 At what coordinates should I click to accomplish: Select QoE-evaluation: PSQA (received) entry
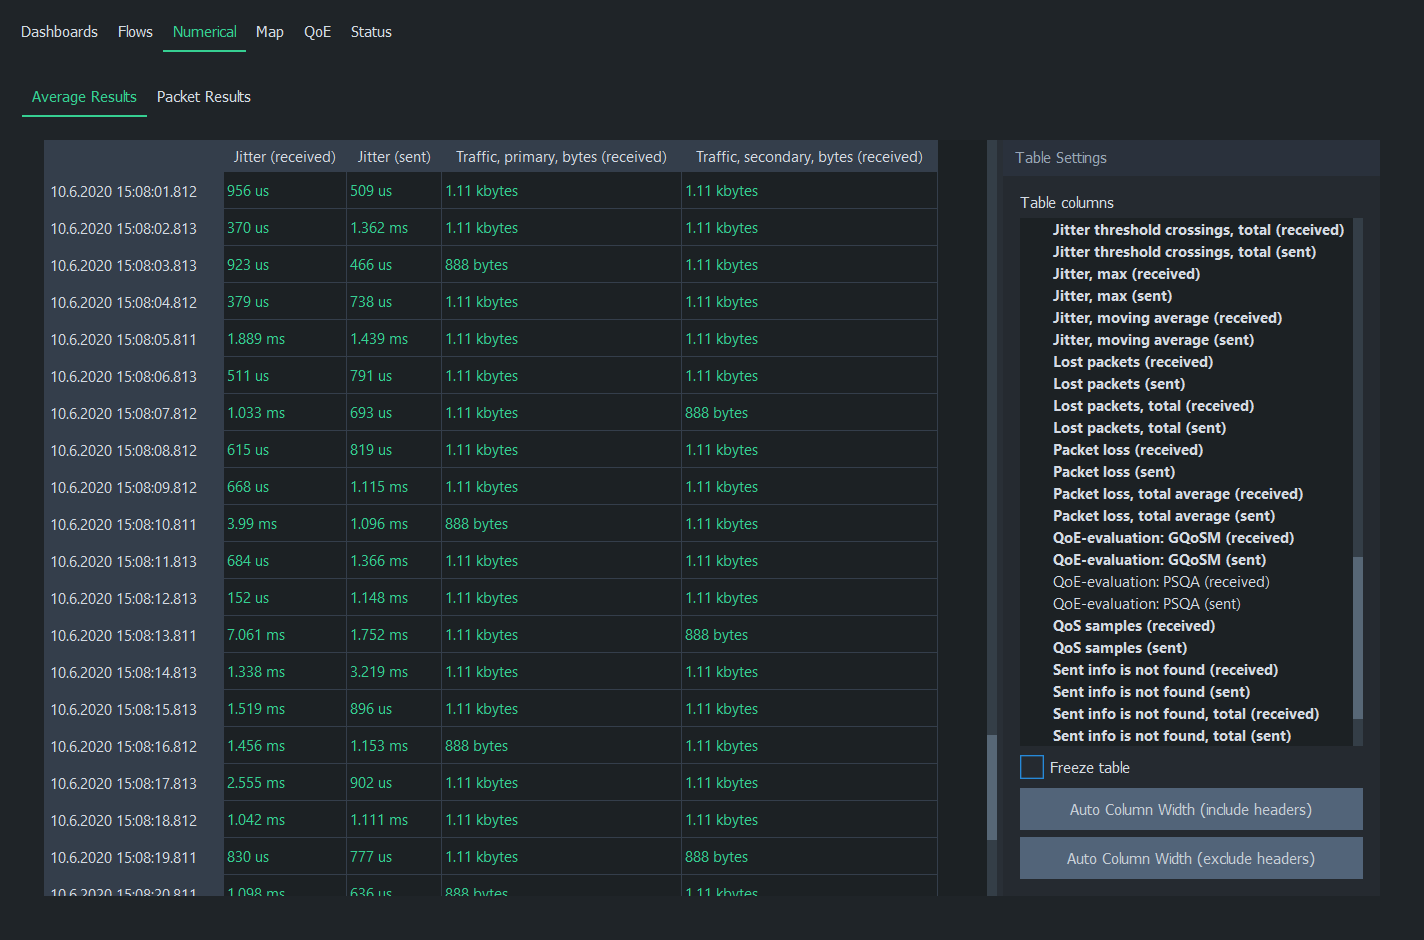click(x=1161, y=582)
